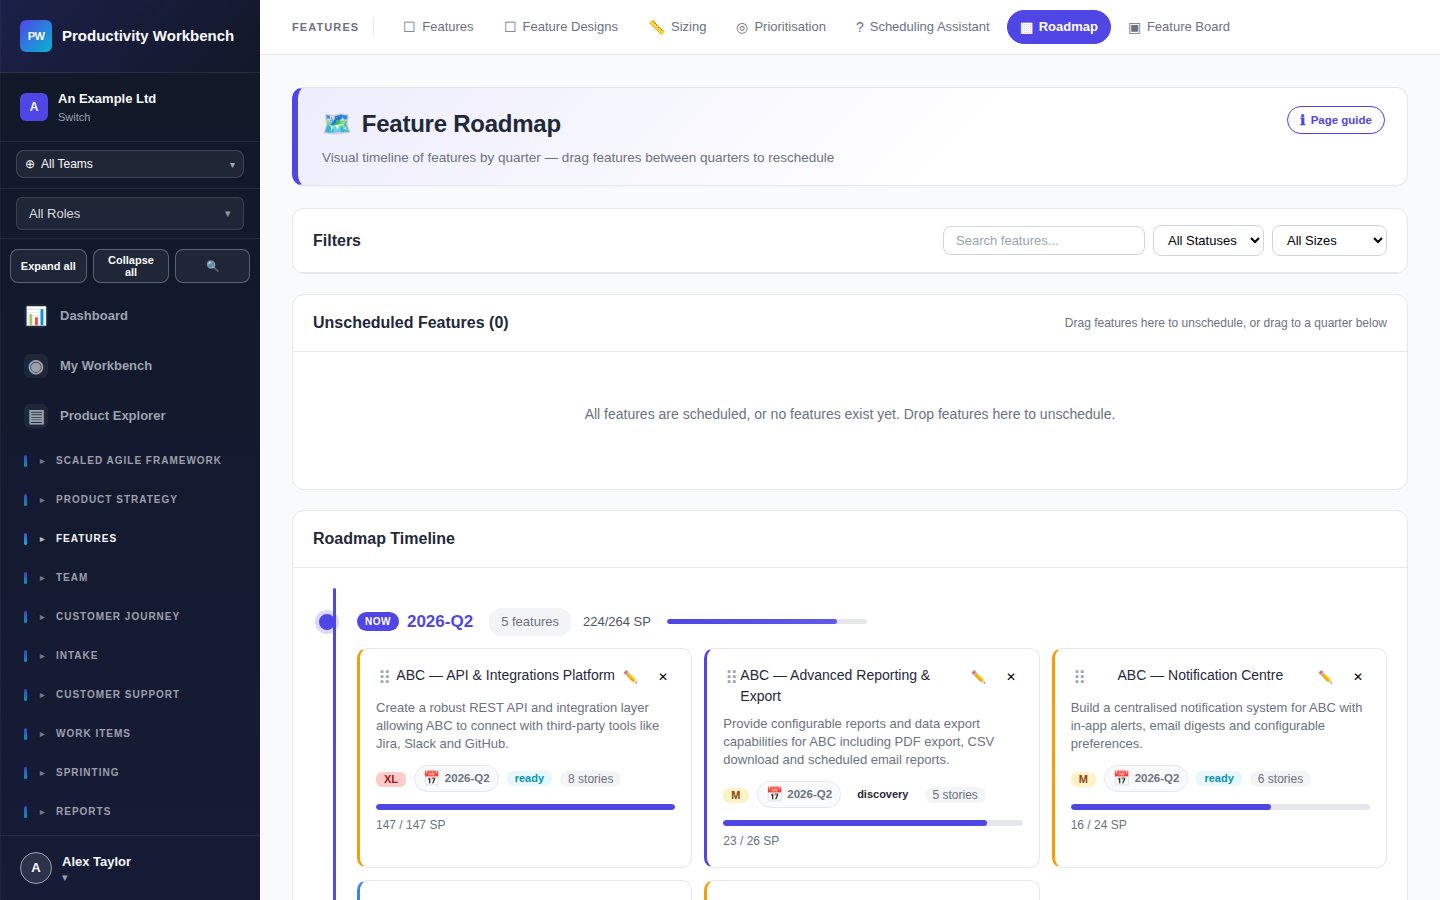Expand the Work Items section

(130, 734)
